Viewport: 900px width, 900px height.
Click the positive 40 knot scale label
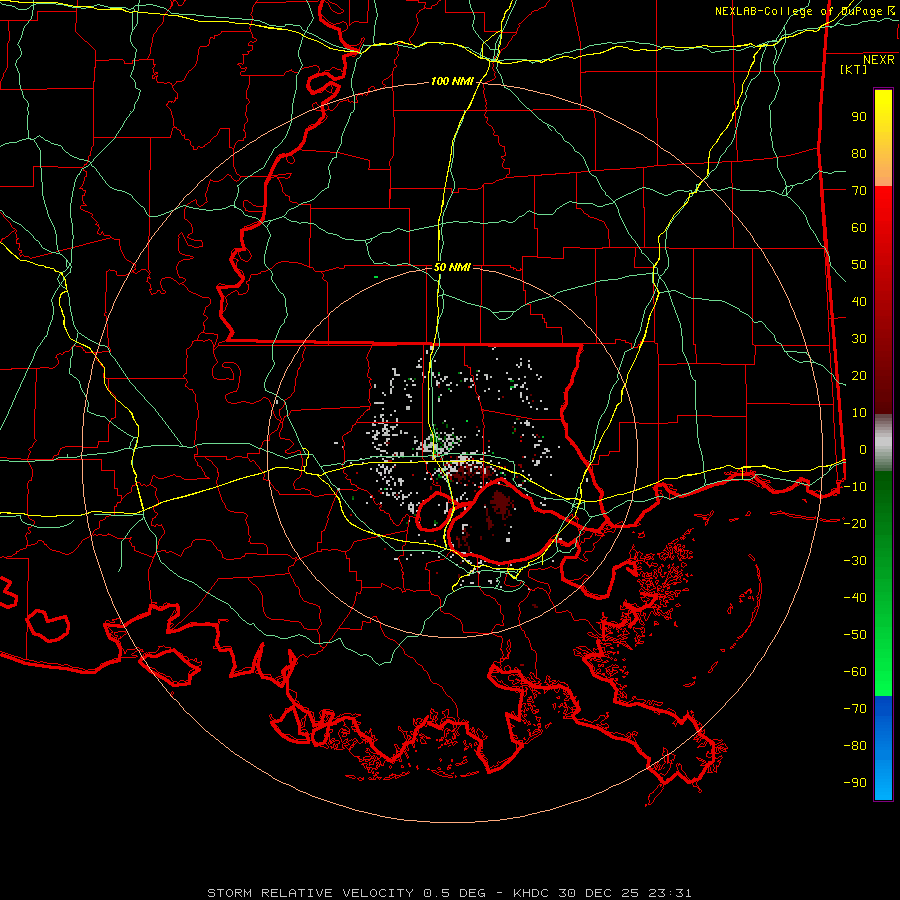coord(859,302)
